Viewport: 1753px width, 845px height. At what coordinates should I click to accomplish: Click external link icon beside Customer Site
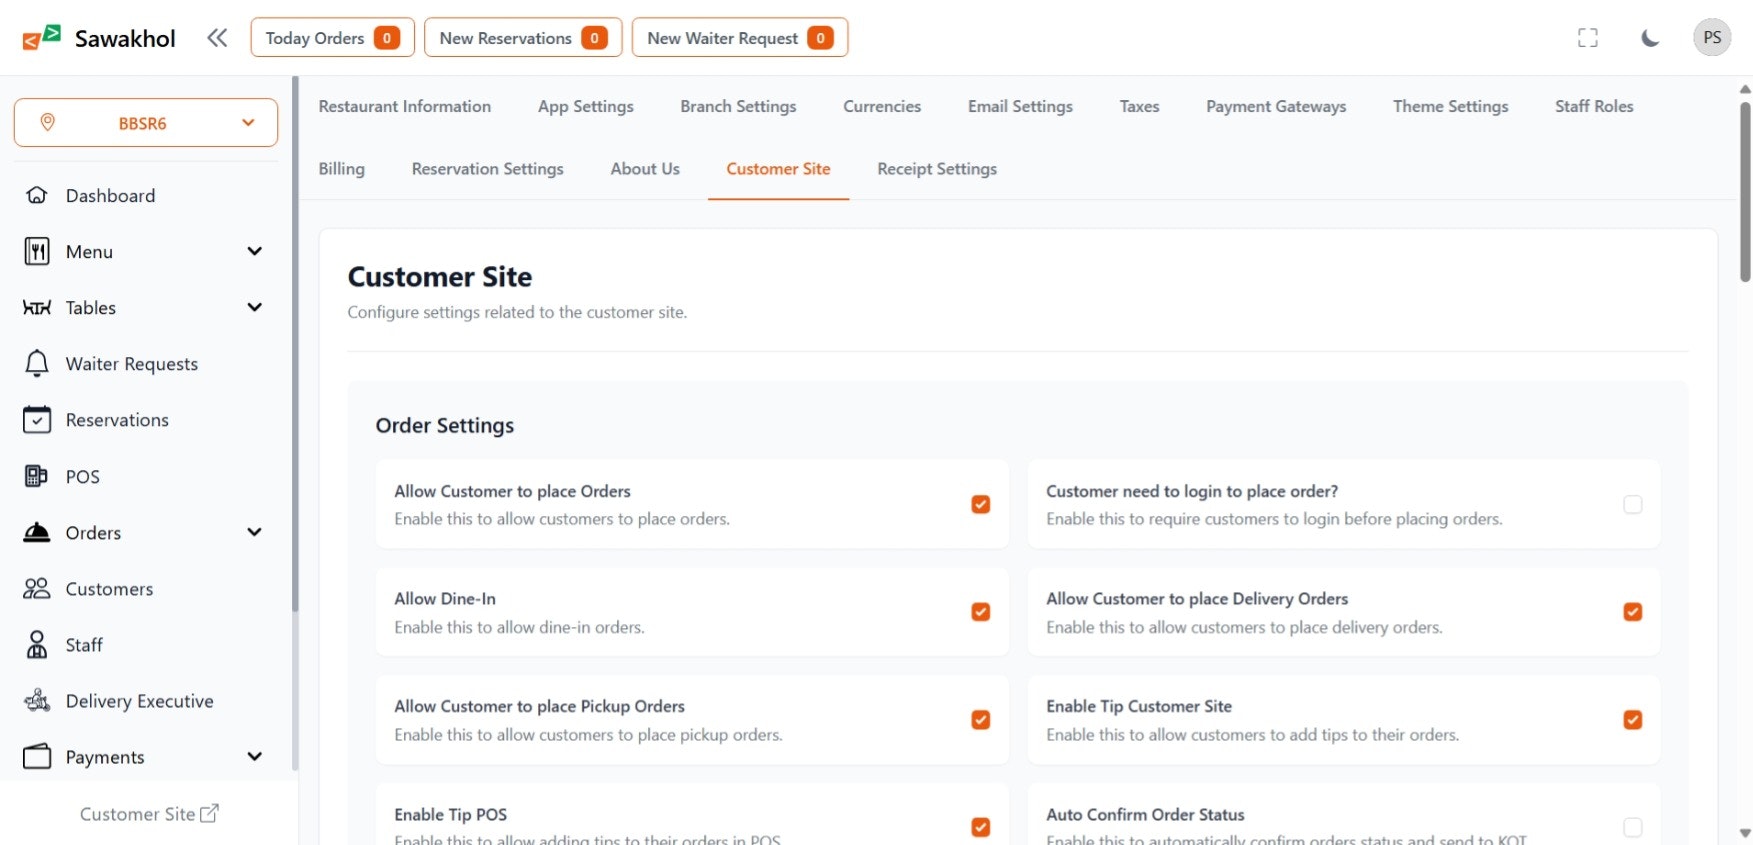(x=209, y=813)
